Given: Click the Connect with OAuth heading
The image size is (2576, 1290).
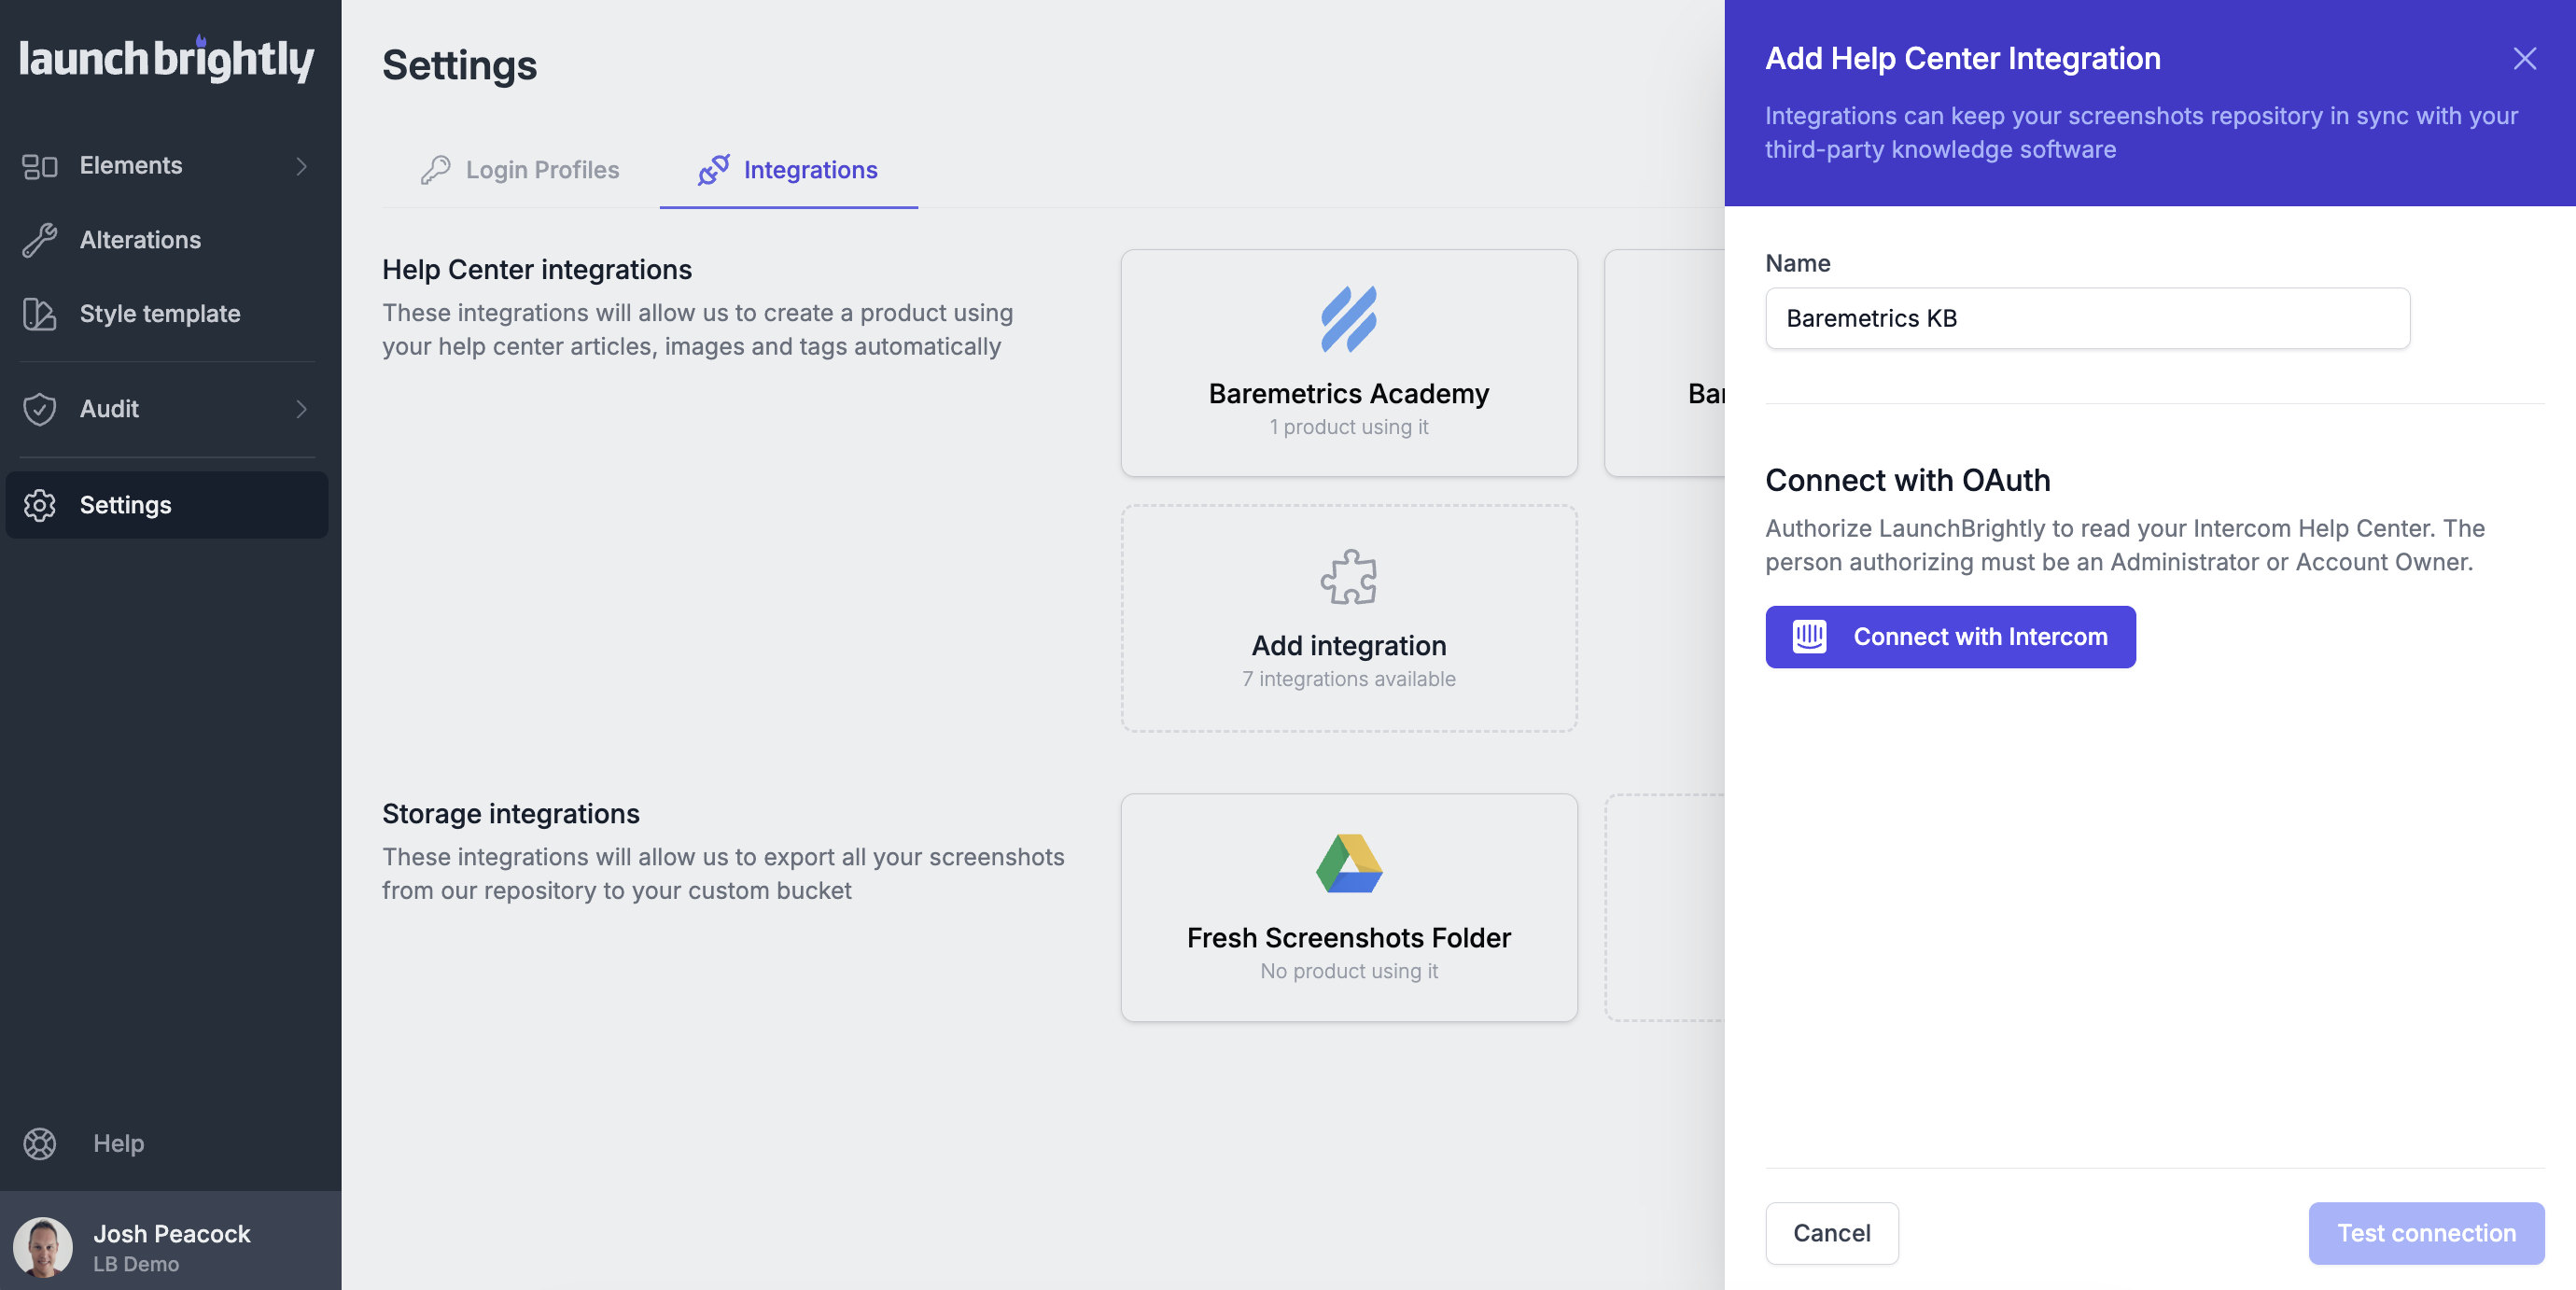Looking at the screenshot, I should tap(1907, 480).
